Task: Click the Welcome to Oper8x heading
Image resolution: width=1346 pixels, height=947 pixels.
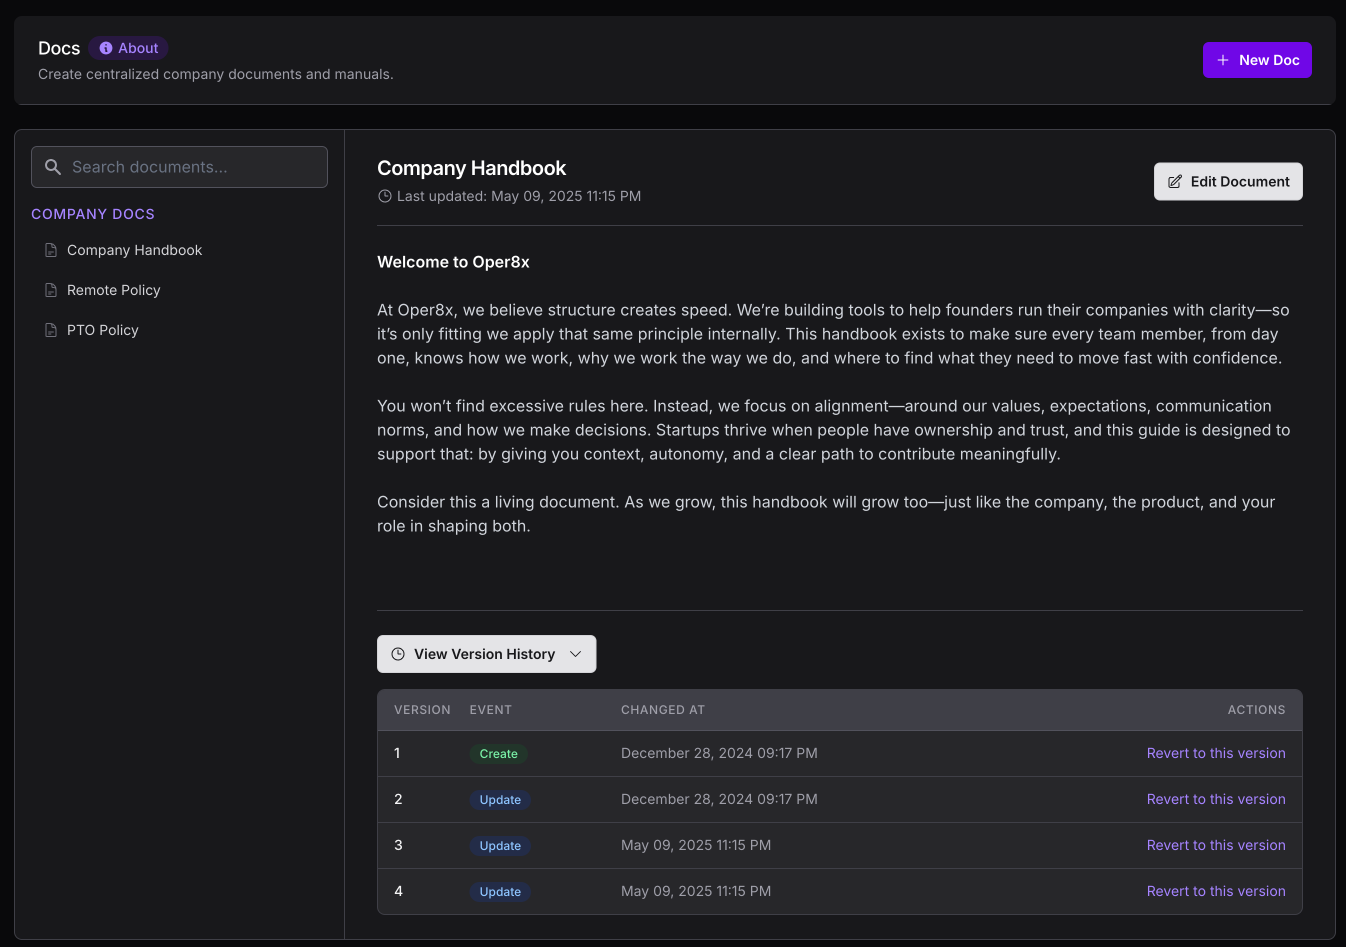Action: 453,262
